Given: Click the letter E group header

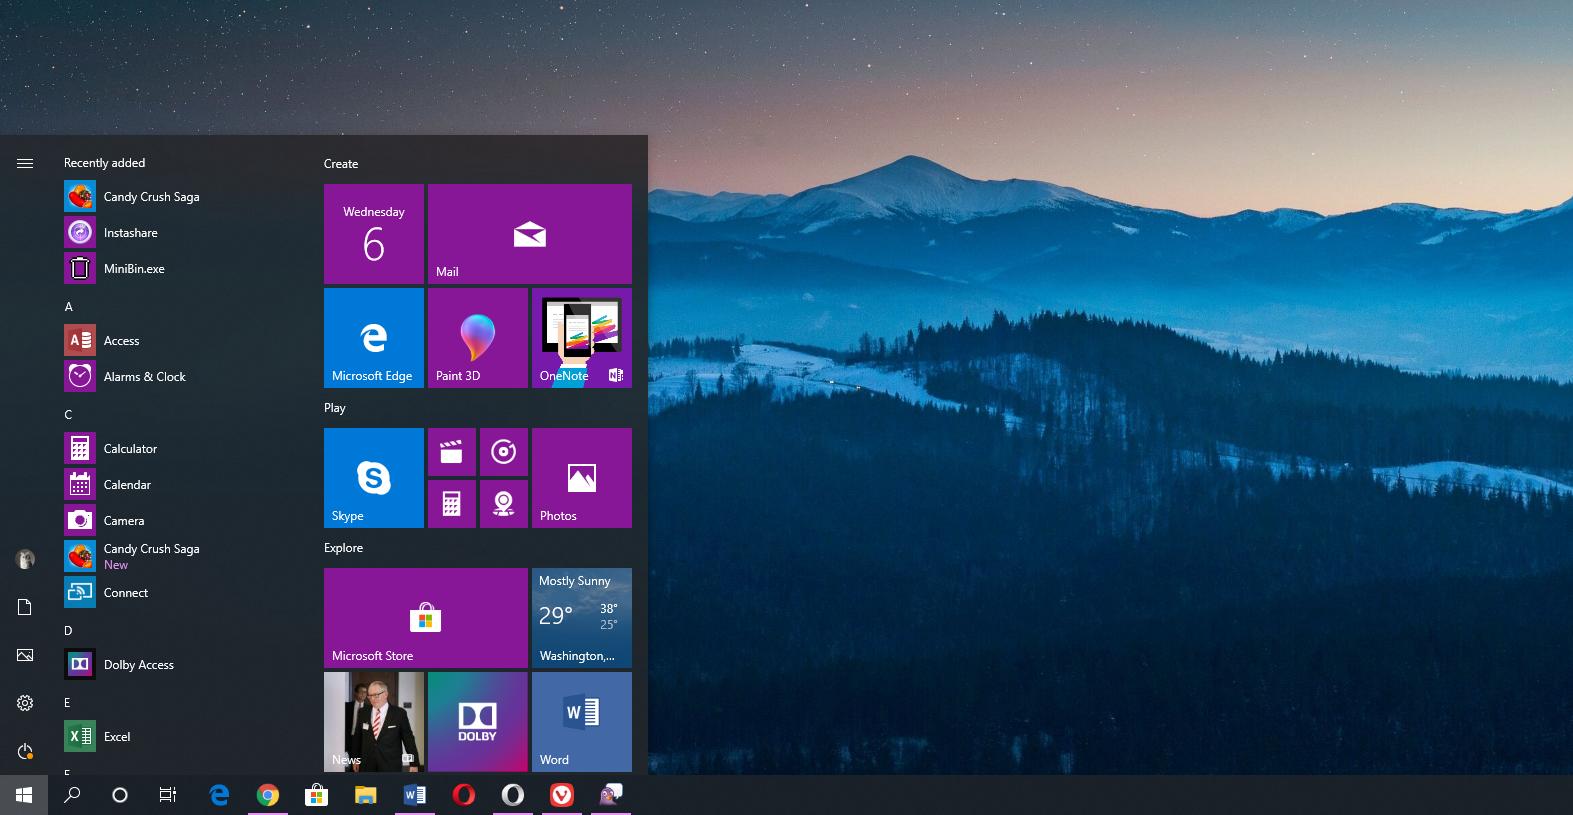Looking at the screenshot, I should pyautogui.click(x=68, y=703).
